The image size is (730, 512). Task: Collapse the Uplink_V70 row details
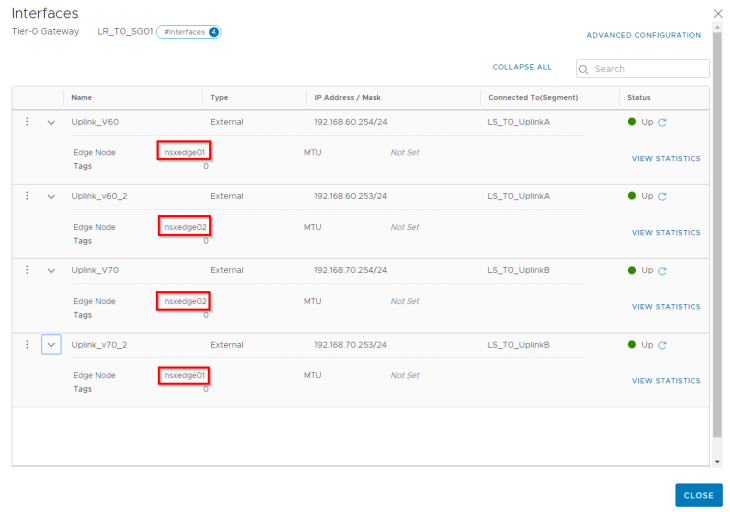[x=51, y=271]
